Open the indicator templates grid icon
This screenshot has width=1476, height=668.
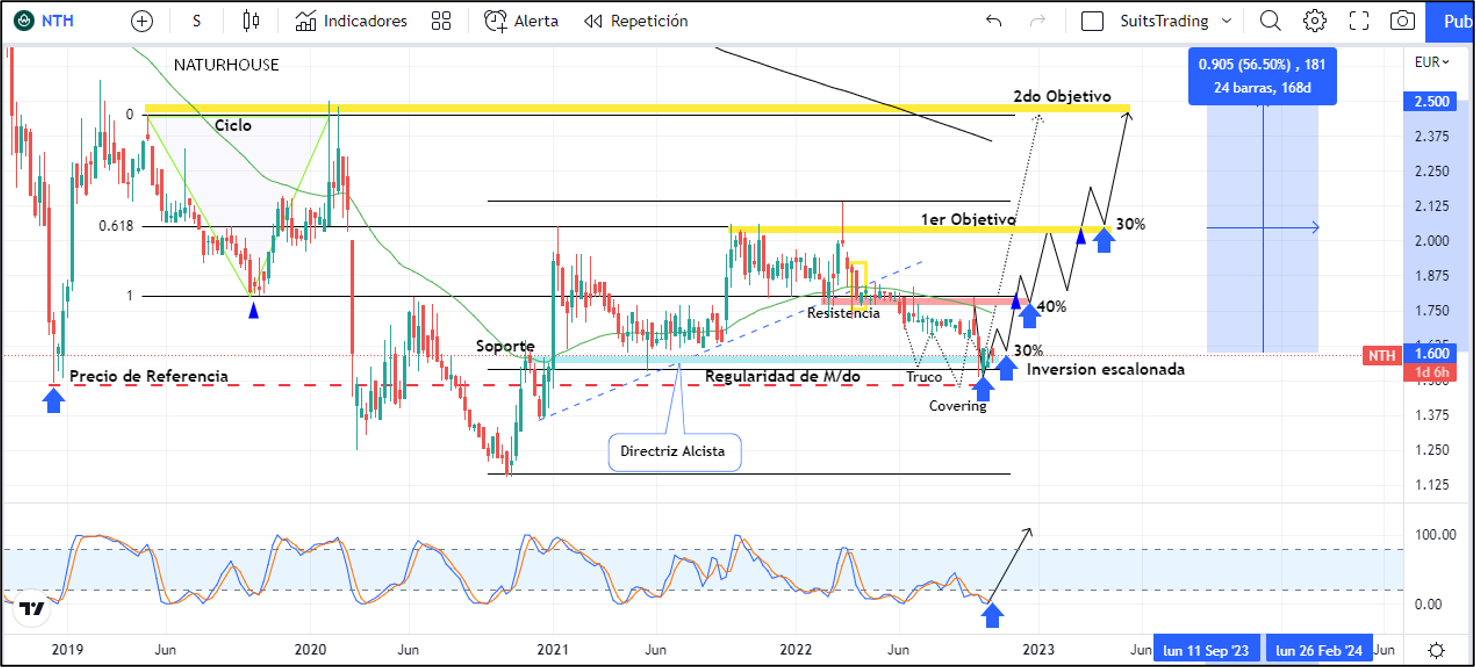[441, 21]
